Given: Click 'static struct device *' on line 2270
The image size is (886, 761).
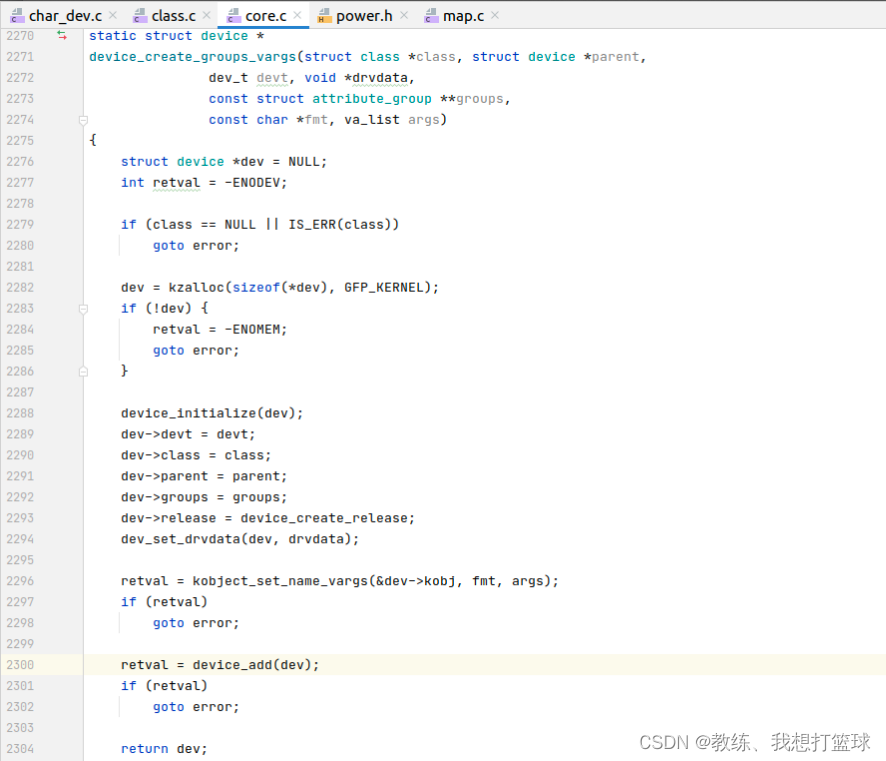Looking at the screenshot, I should pyautogui.click(x=176, y=36).
